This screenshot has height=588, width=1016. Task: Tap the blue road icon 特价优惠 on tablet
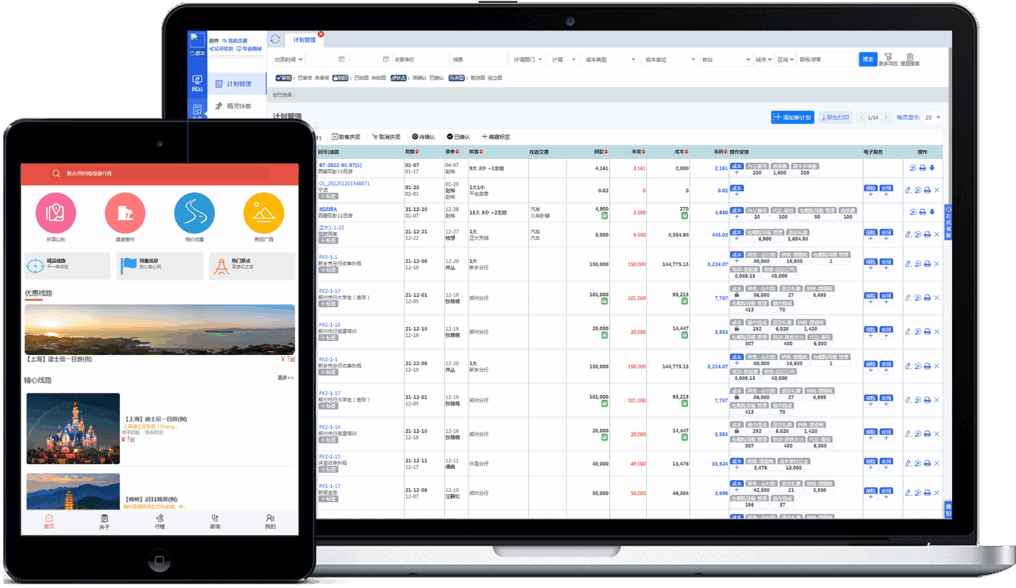coord(194,213)
